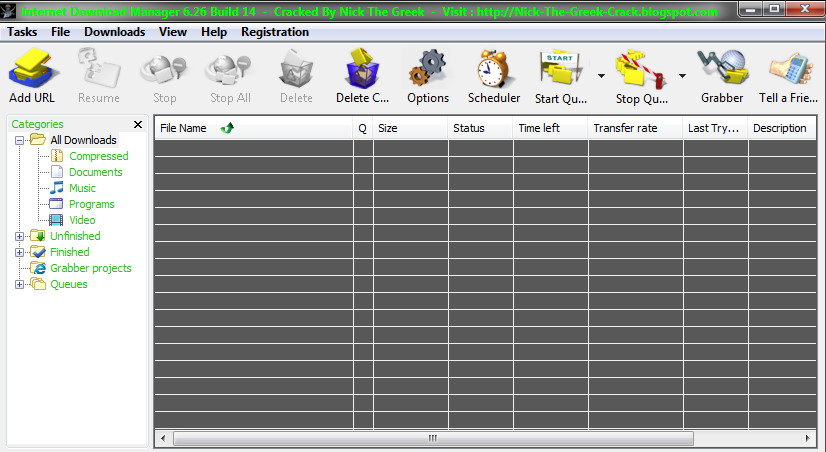
Task: Select the Music category
Action: [x=82, y=188]
